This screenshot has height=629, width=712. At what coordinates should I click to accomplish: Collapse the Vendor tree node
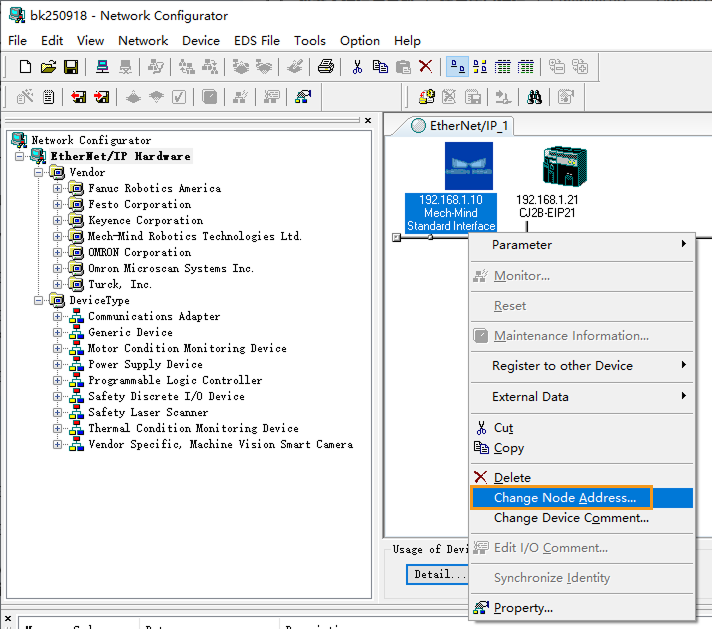click(39, 172)
